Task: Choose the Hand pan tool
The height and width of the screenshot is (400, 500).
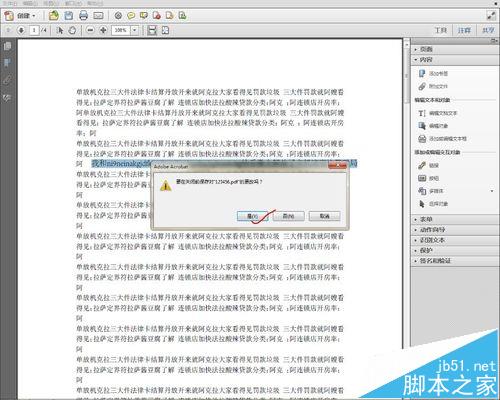Action: (72, 30)
